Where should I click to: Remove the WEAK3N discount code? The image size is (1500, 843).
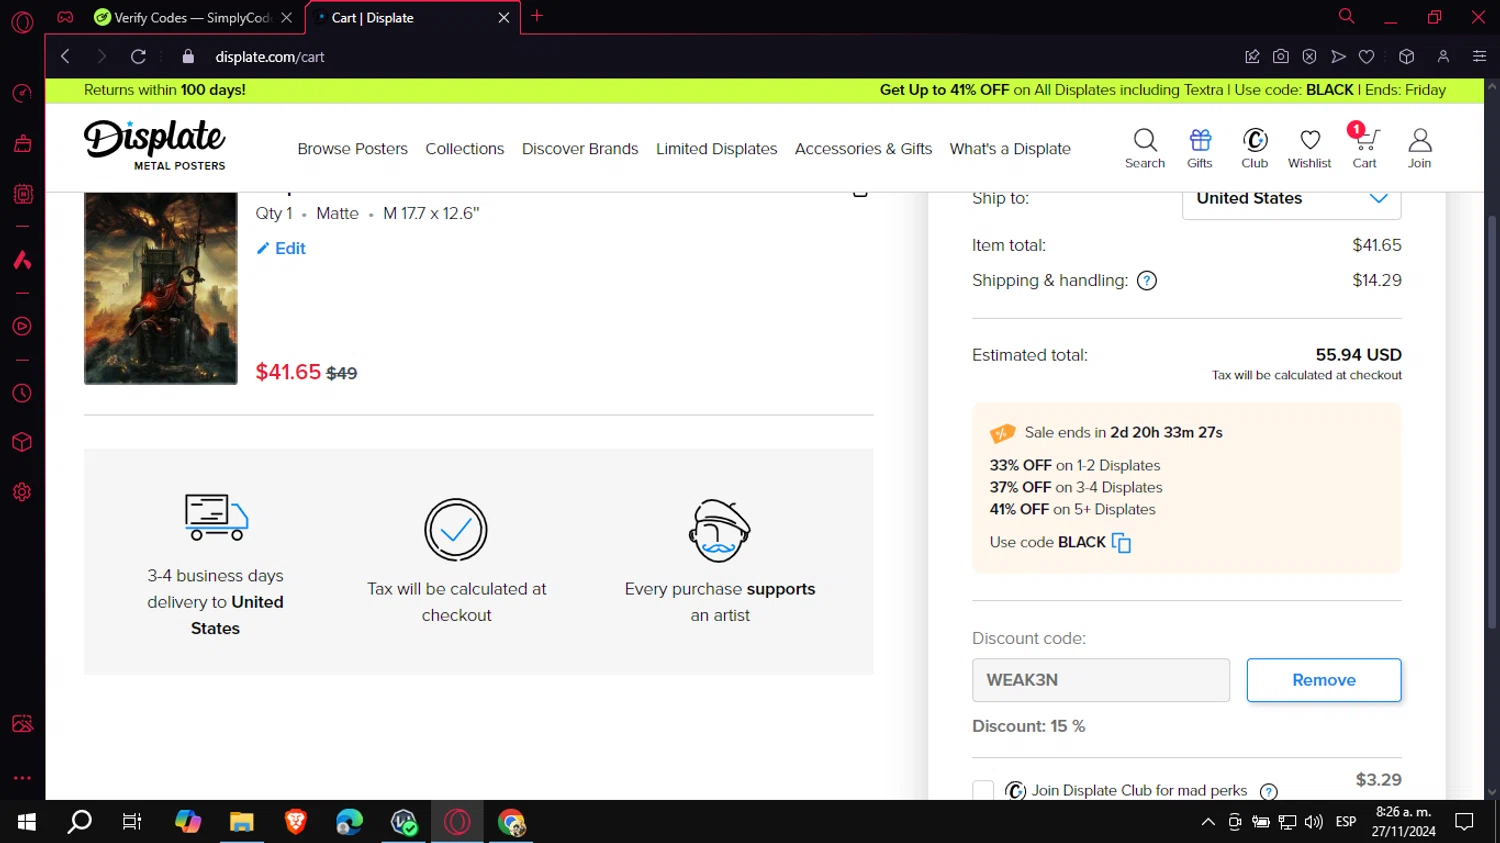(x=1324, y=680)
